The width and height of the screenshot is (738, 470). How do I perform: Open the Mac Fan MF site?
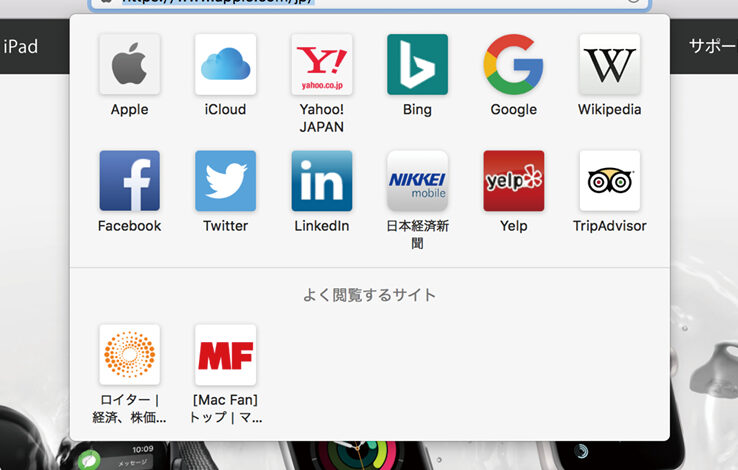click(225, 355)
